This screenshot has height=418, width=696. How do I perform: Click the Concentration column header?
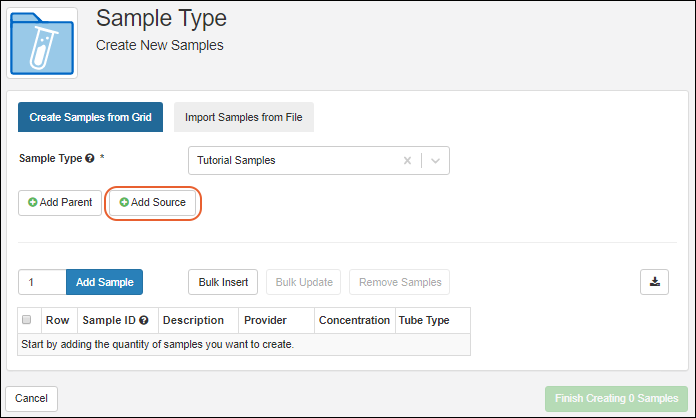click(353, 321)
